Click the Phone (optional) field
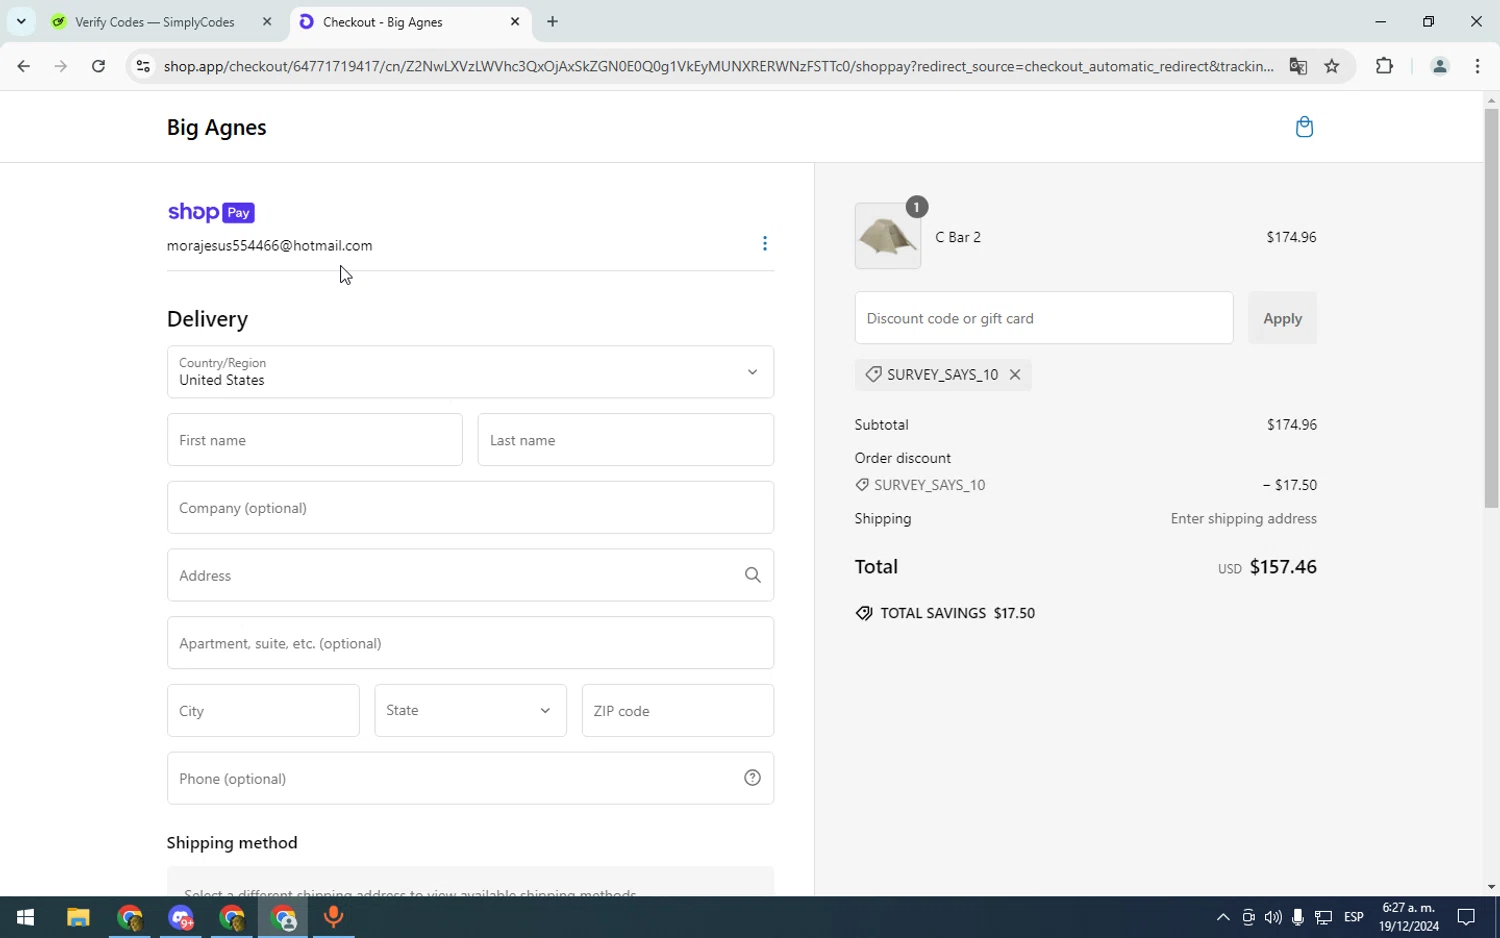Viewport: 1500px width, 938px height. pyautogui.click(x=470, y=778)
